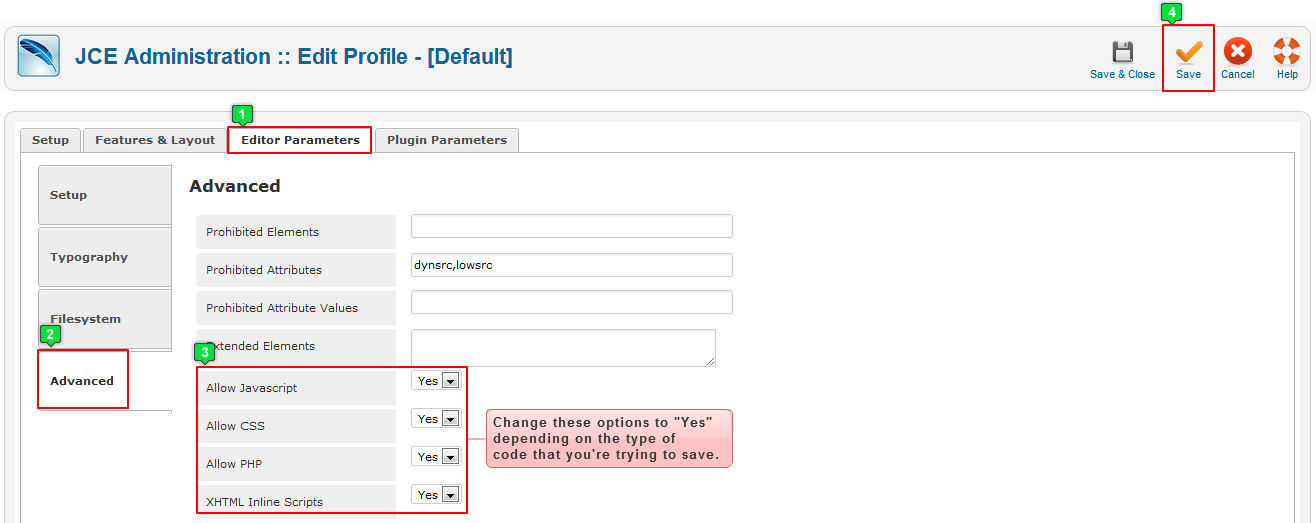The image size is (1316, 523).
Task: Select the Advanced side section
Action: [x=83, y=380]
